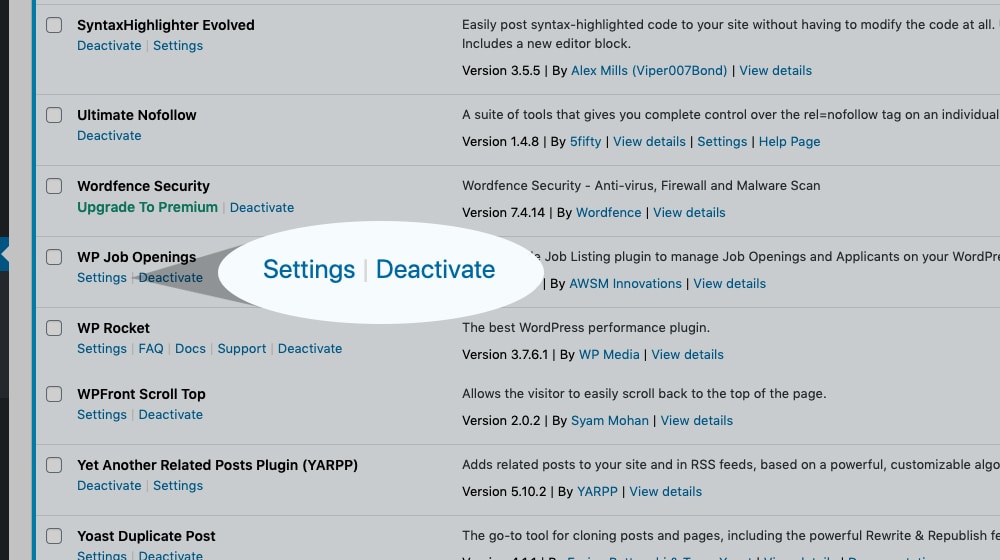Deactivate the Ultimate Nofollow plugin
The image size is (1000, 560).
click(109, 135)
